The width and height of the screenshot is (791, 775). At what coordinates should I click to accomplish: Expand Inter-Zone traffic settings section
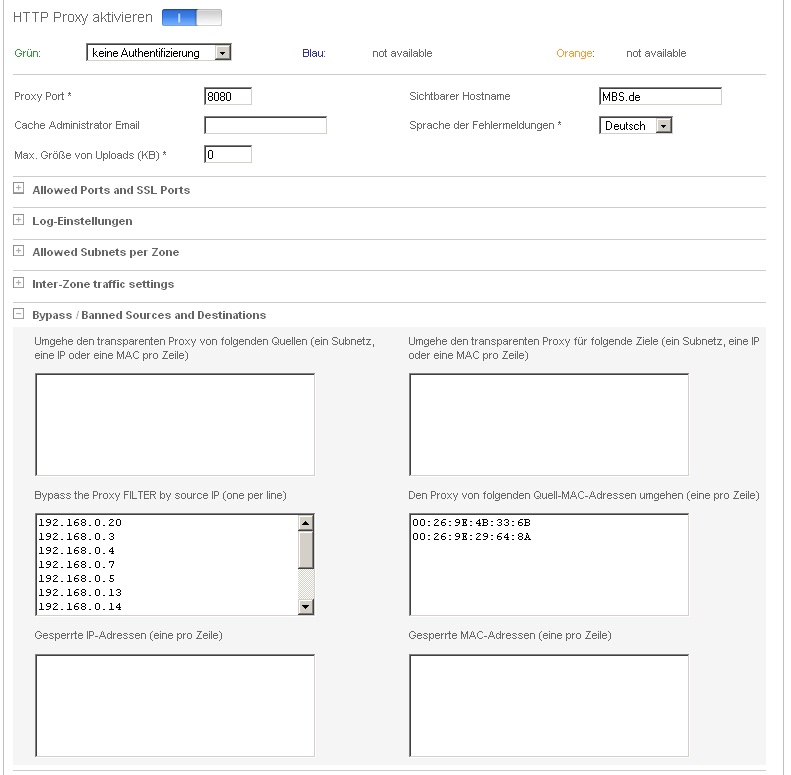[18, 284]
